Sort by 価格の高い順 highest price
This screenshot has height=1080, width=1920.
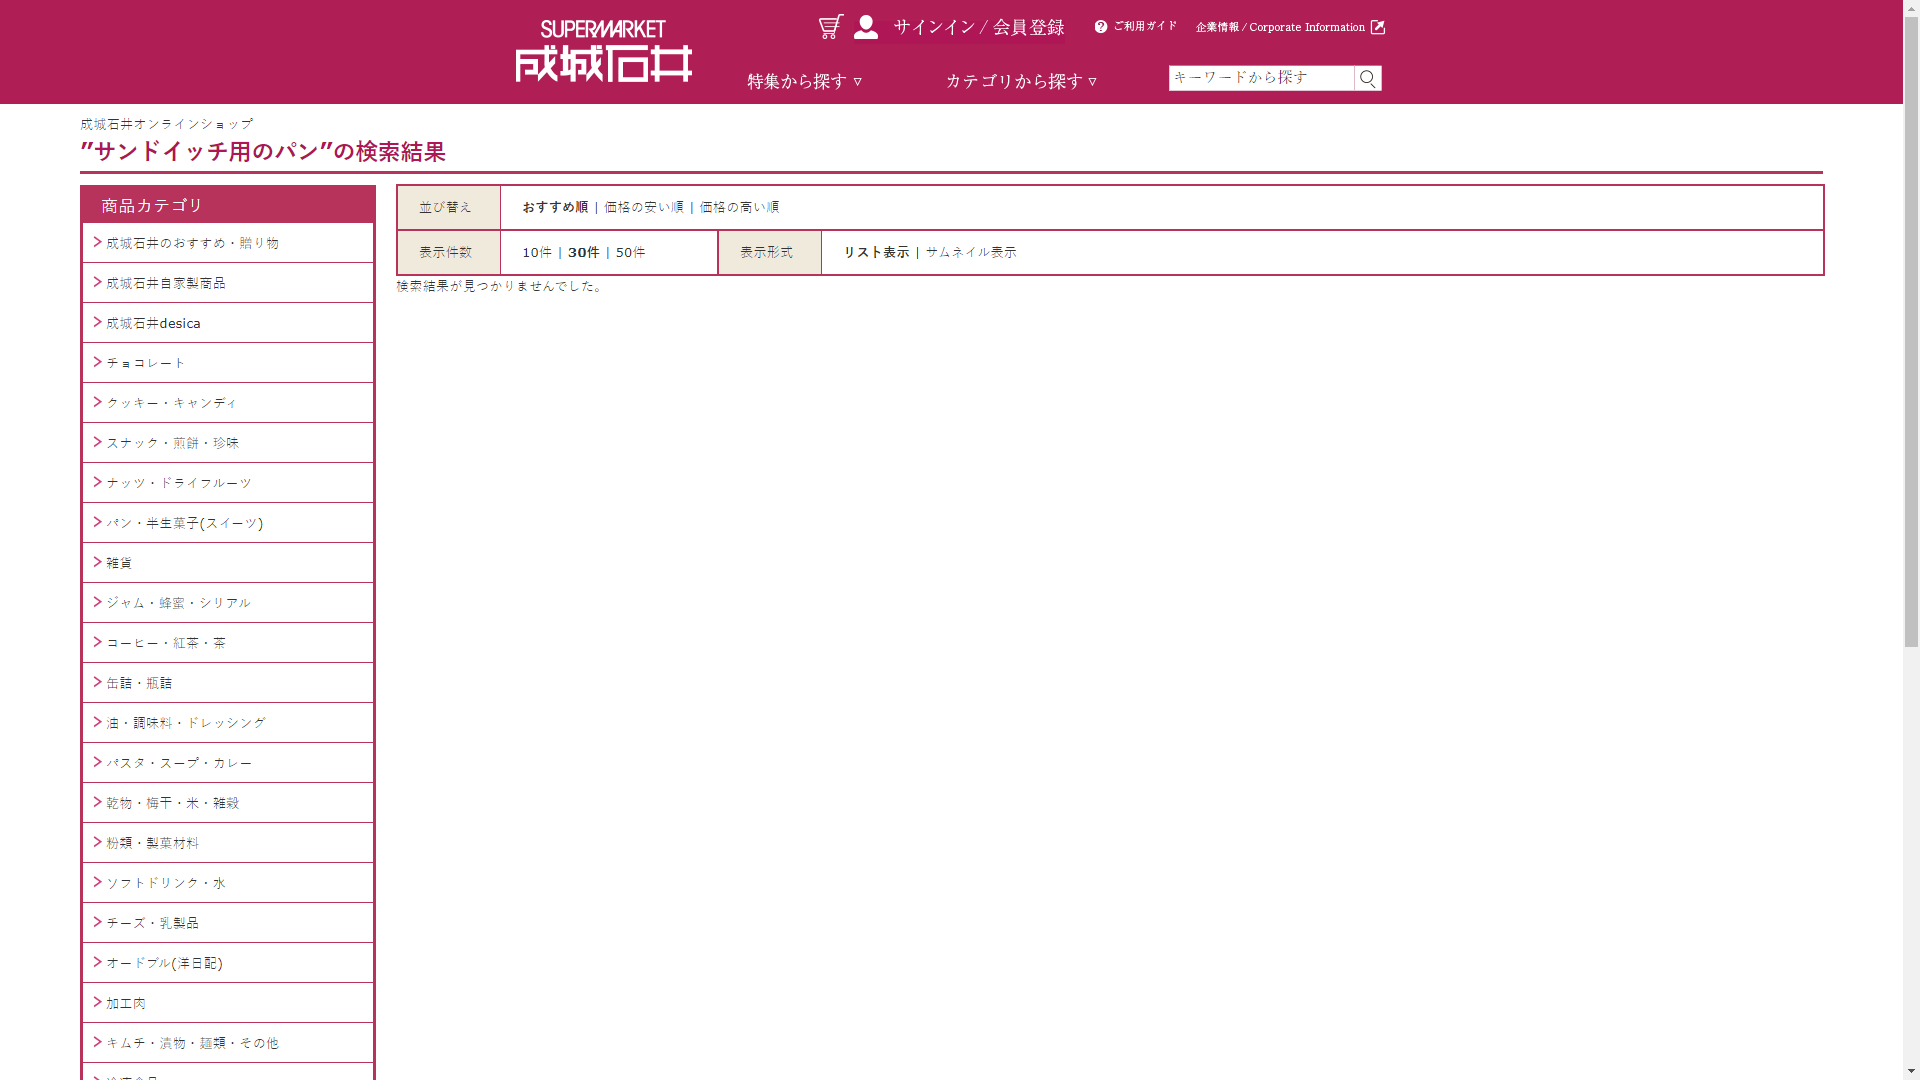point(739,207)
